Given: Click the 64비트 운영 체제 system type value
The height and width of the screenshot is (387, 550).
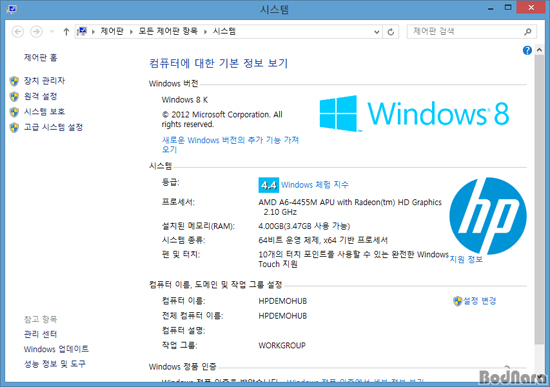Looking at the screenshot, I should pos(323,240).
